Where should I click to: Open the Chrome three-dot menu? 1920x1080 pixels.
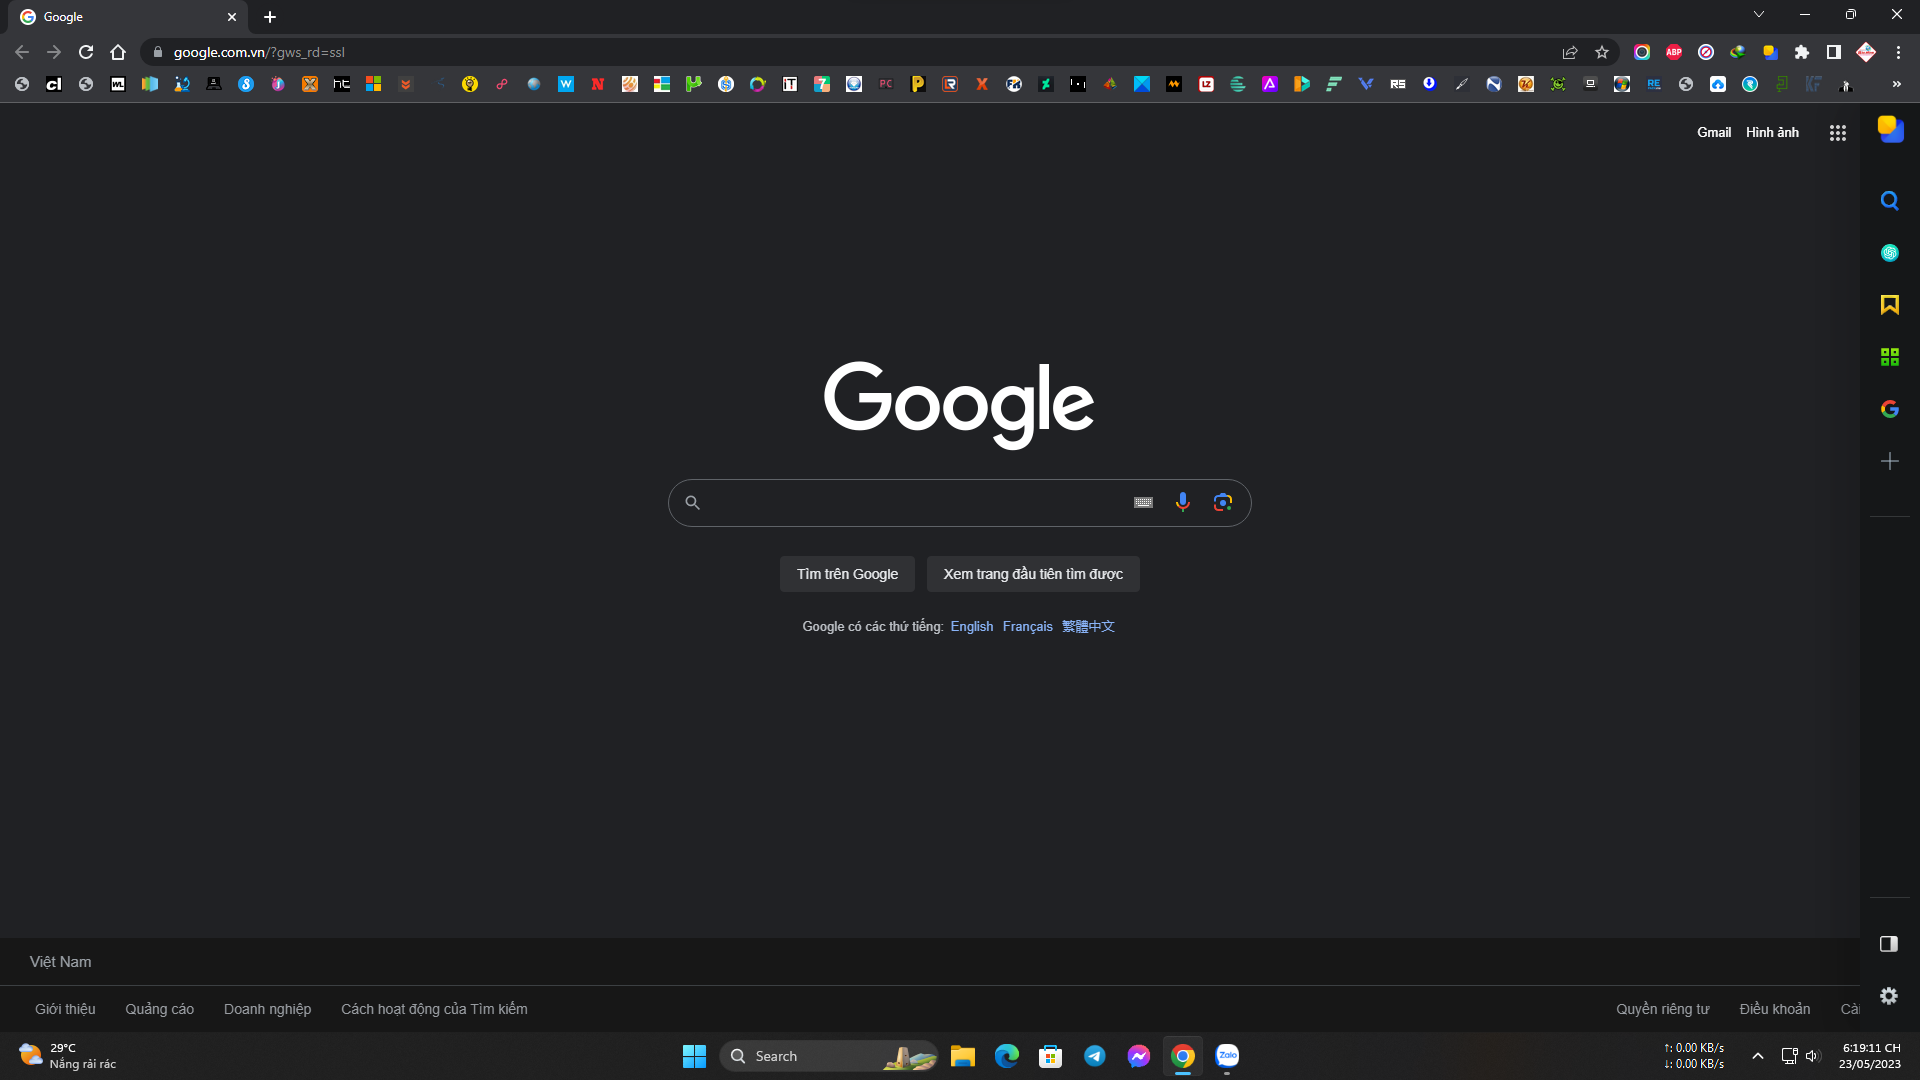[1898, 52]
